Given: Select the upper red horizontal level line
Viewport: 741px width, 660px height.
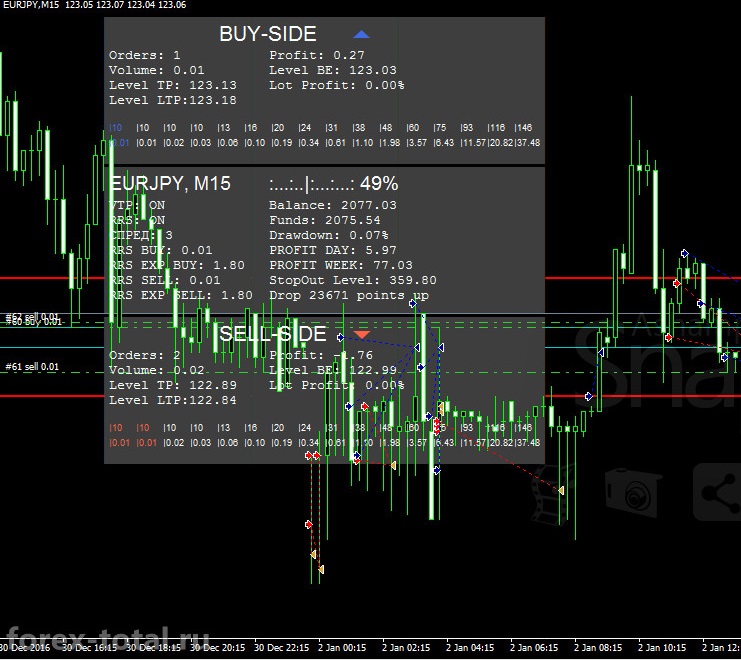Looking at the screenshot, I should coord(52,278).
